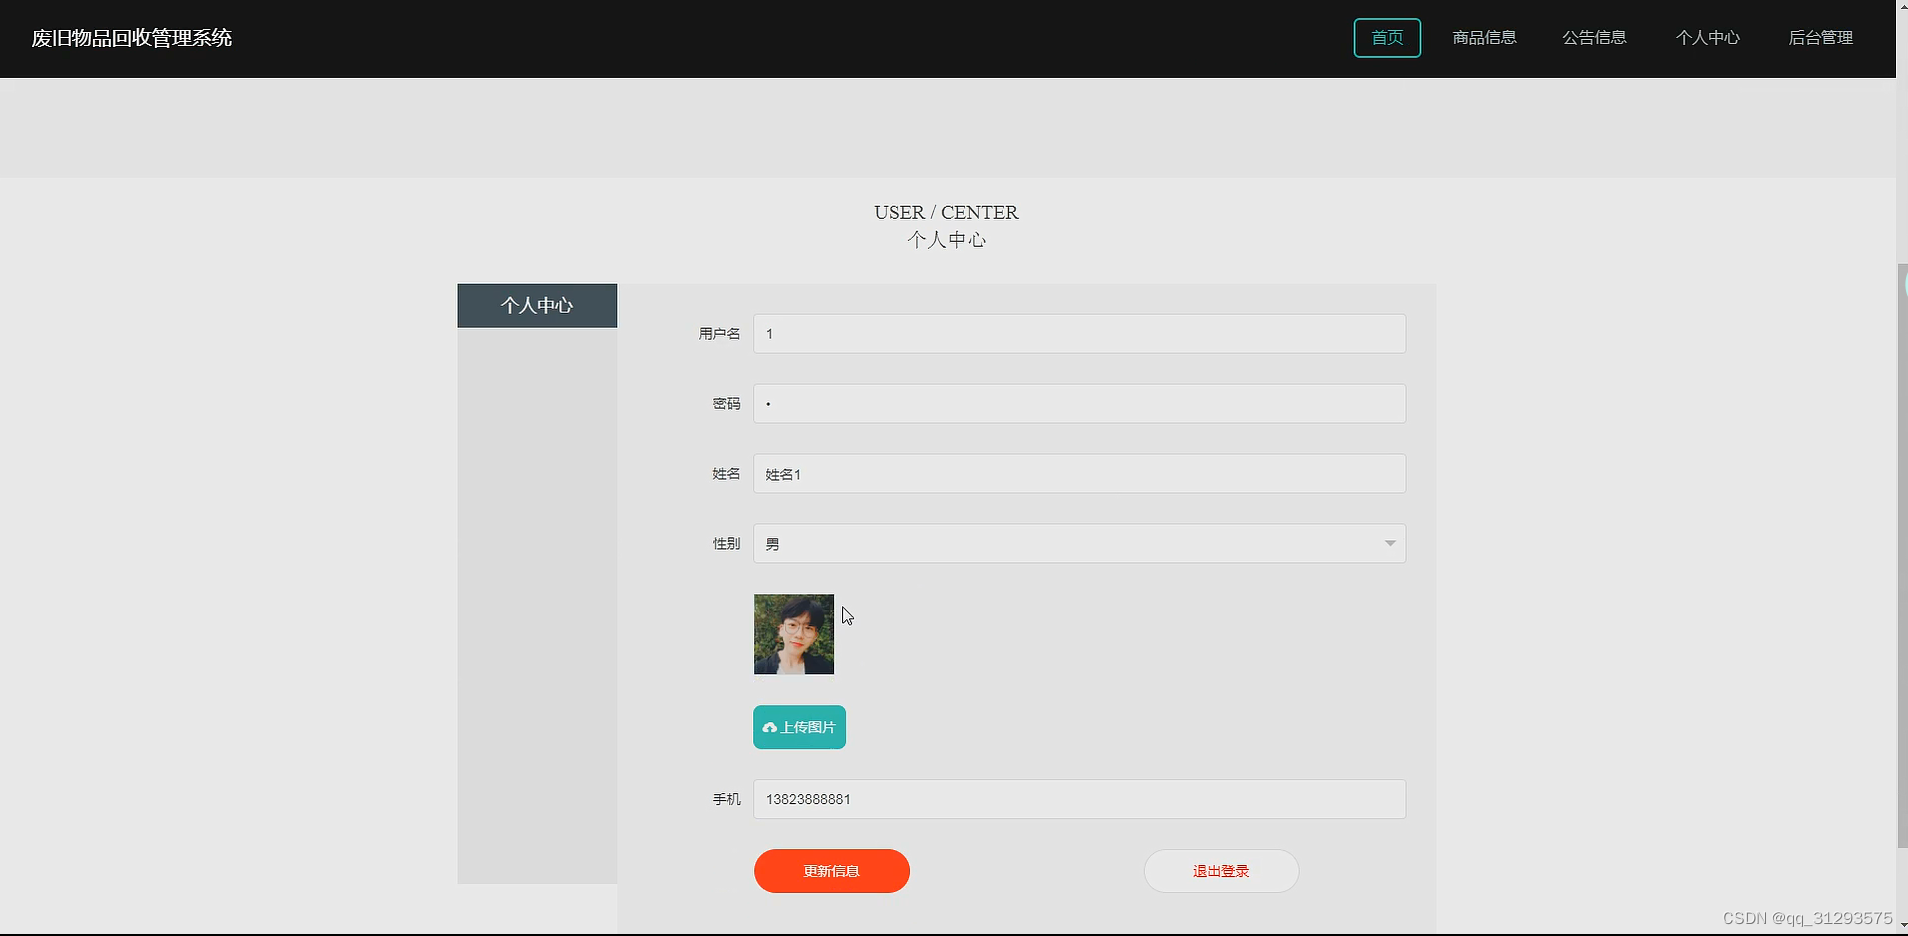Viewport: 1908px width, 936px height.
Task: Click the scrollbar down arrow
Action: 1902,926
